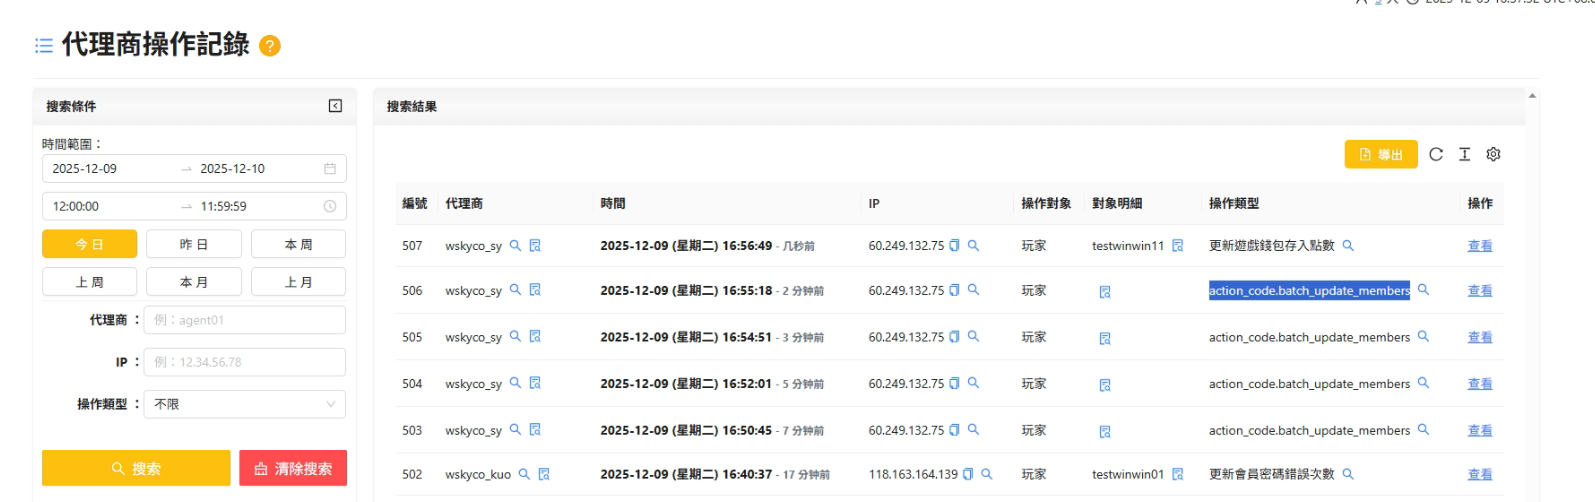Click the help question mark icon beside title
1595x502 pixels.
click(270, 46)
